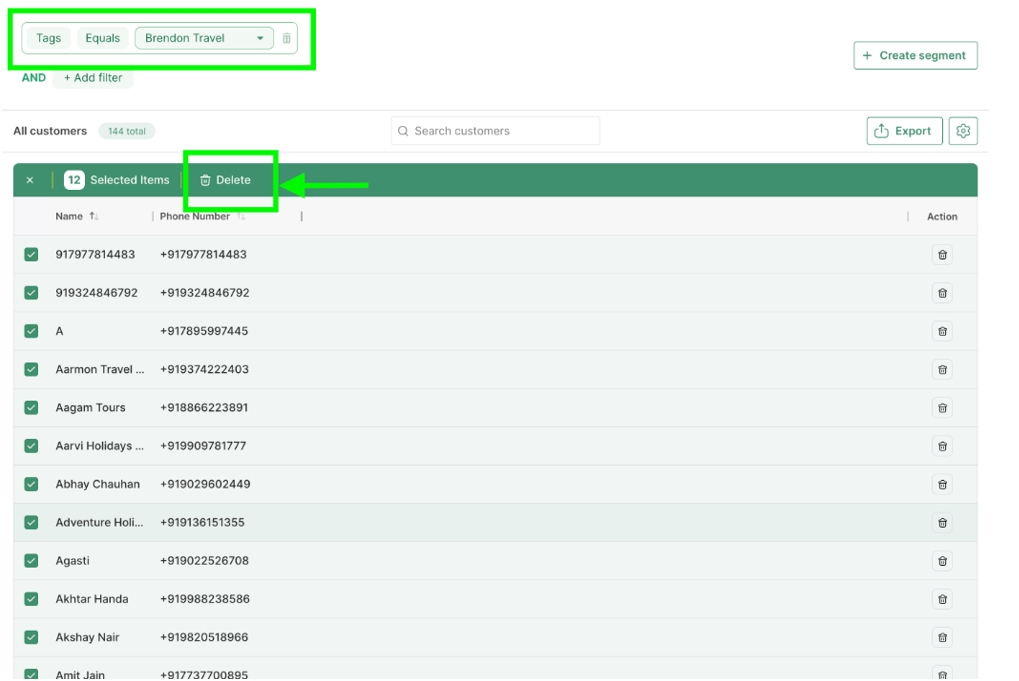Image resolution: width=1019 pixels, height=681 pixels.
Task: Uncheck the checkbox for Aagam Tours
Action: pos(31,408)
